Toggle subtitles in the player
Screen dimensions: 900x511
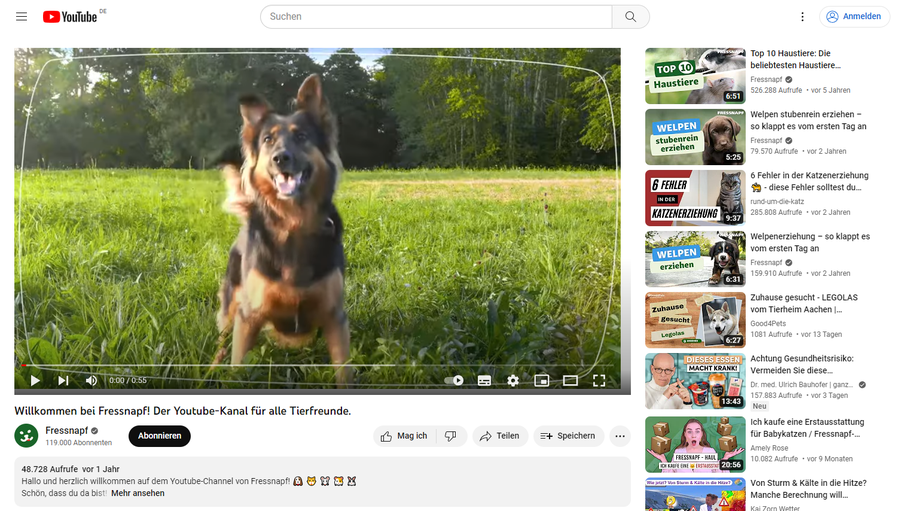484,381
